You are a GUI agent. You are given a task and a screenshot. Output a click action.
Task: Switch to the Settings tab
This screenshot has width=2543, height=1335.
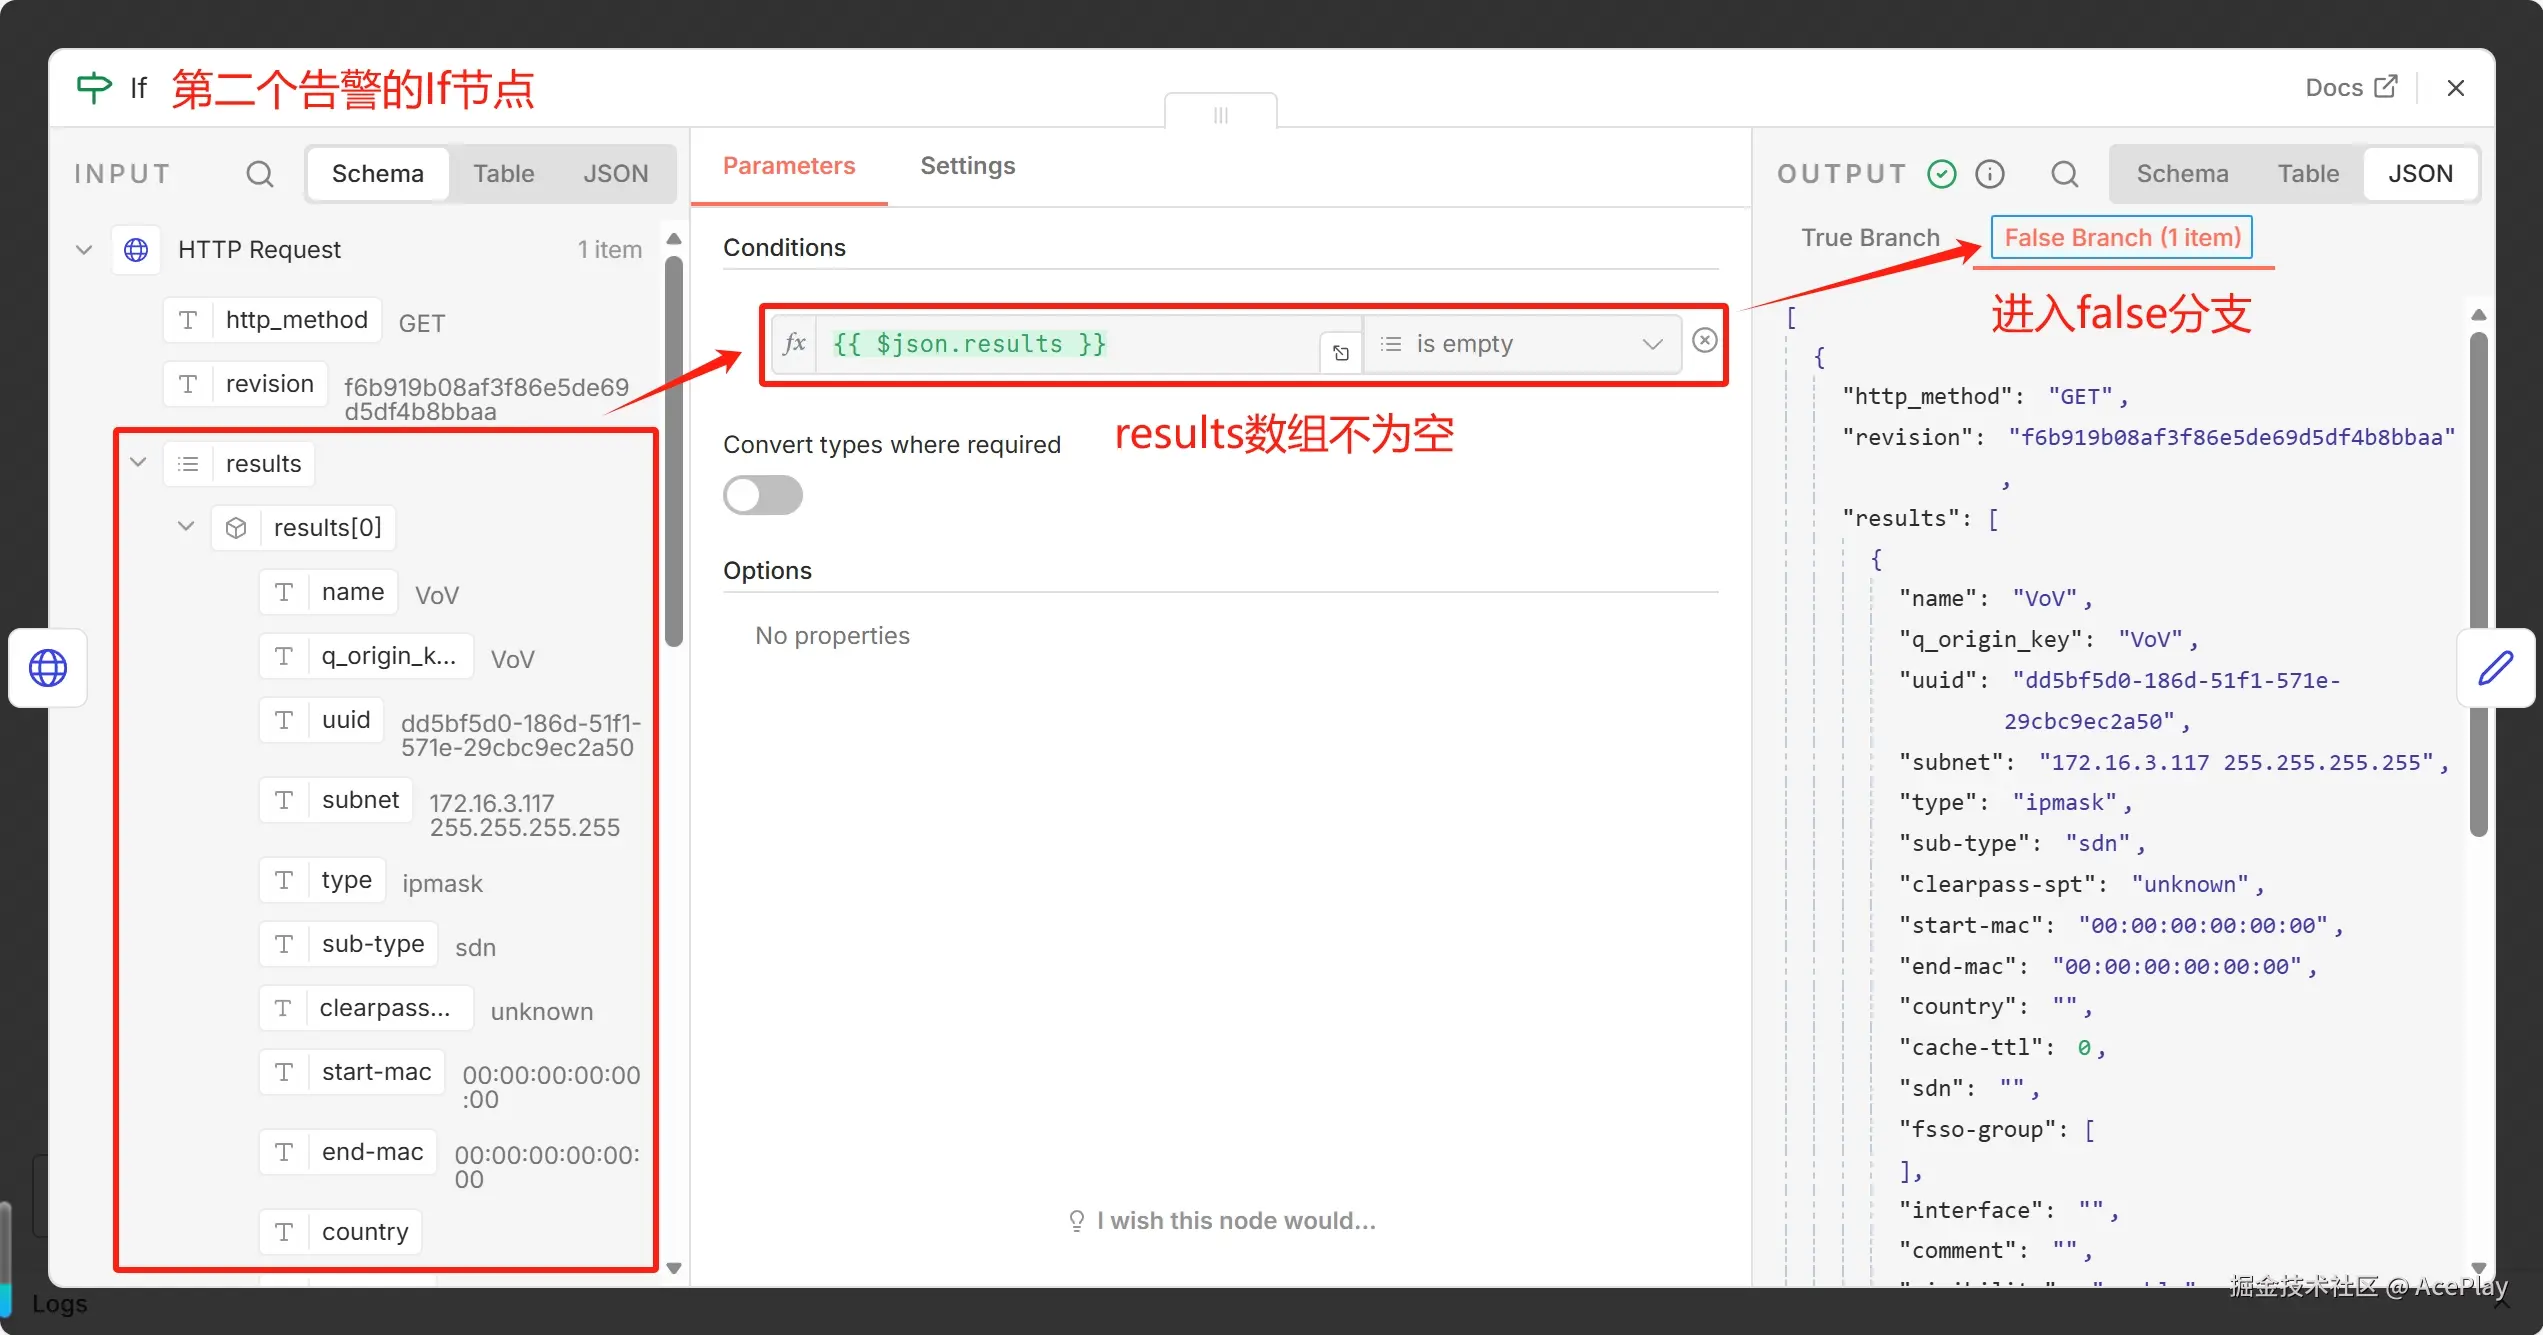tap(966, 166)
